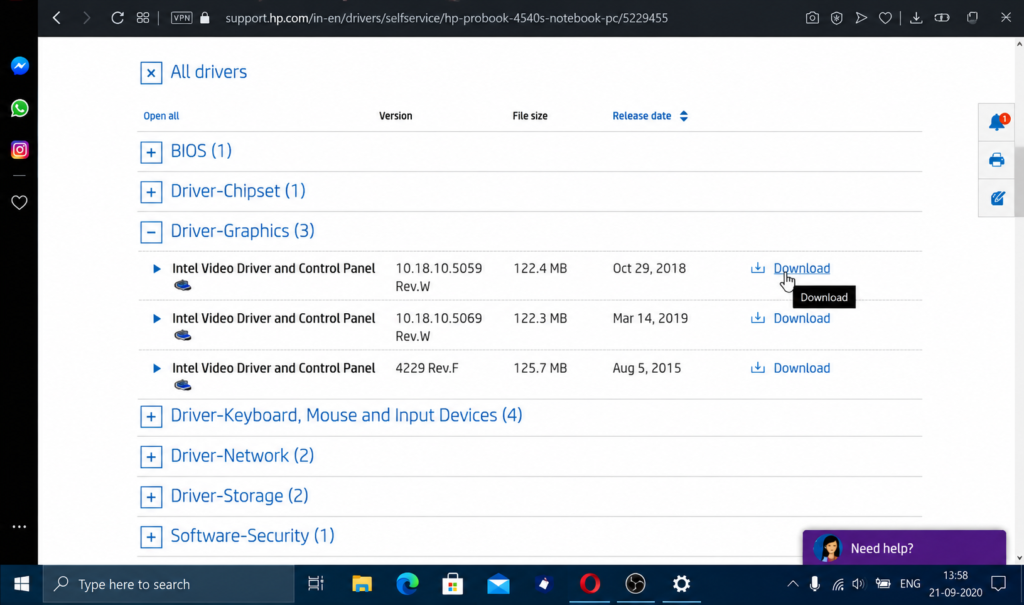Open the sidebar three-dots setup menu

20,527
